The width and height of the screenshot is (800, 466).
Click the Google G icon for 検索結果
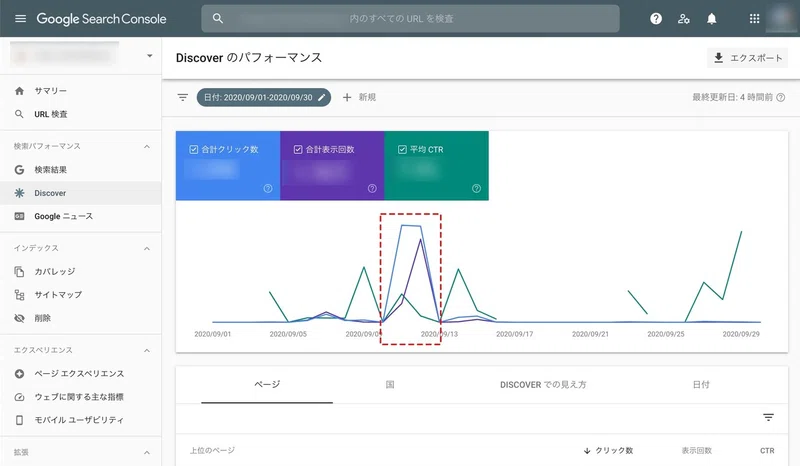pyautogui.click(x=19, y=169)
